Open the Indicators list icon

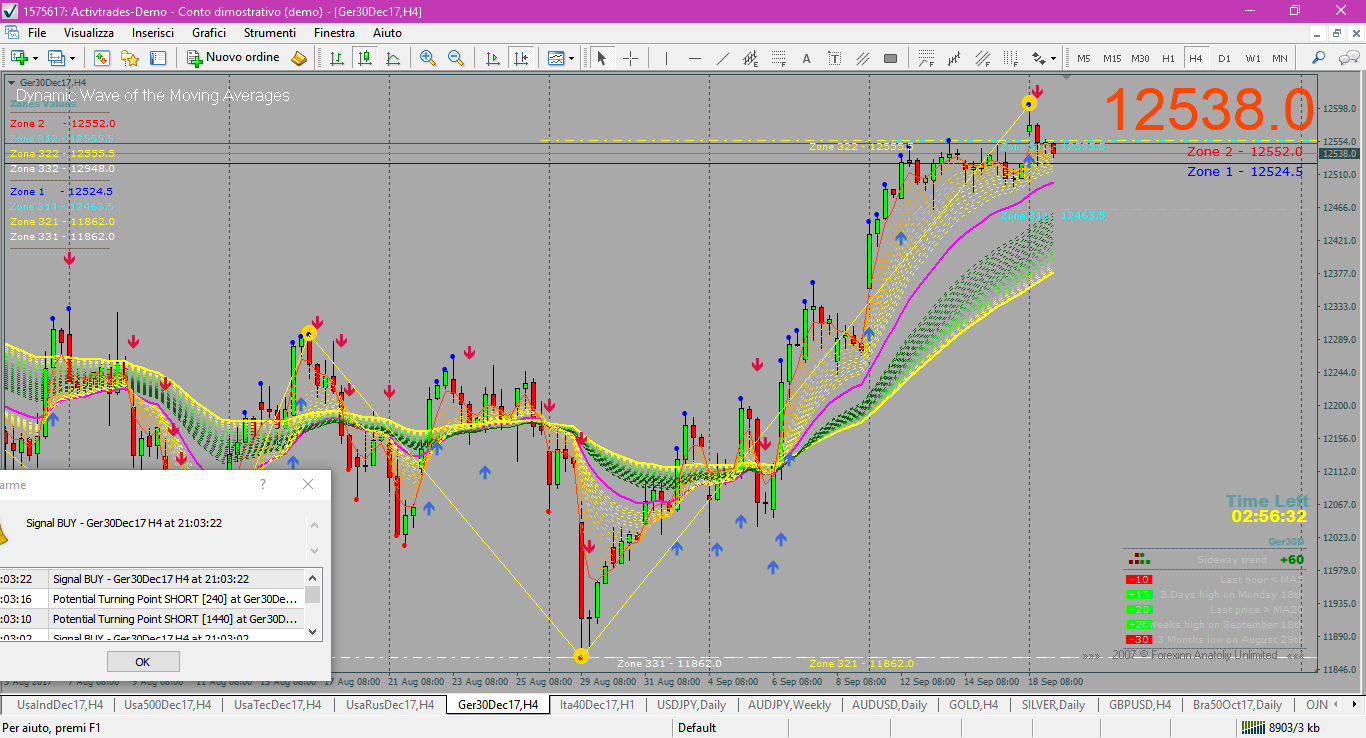point(556,58)
